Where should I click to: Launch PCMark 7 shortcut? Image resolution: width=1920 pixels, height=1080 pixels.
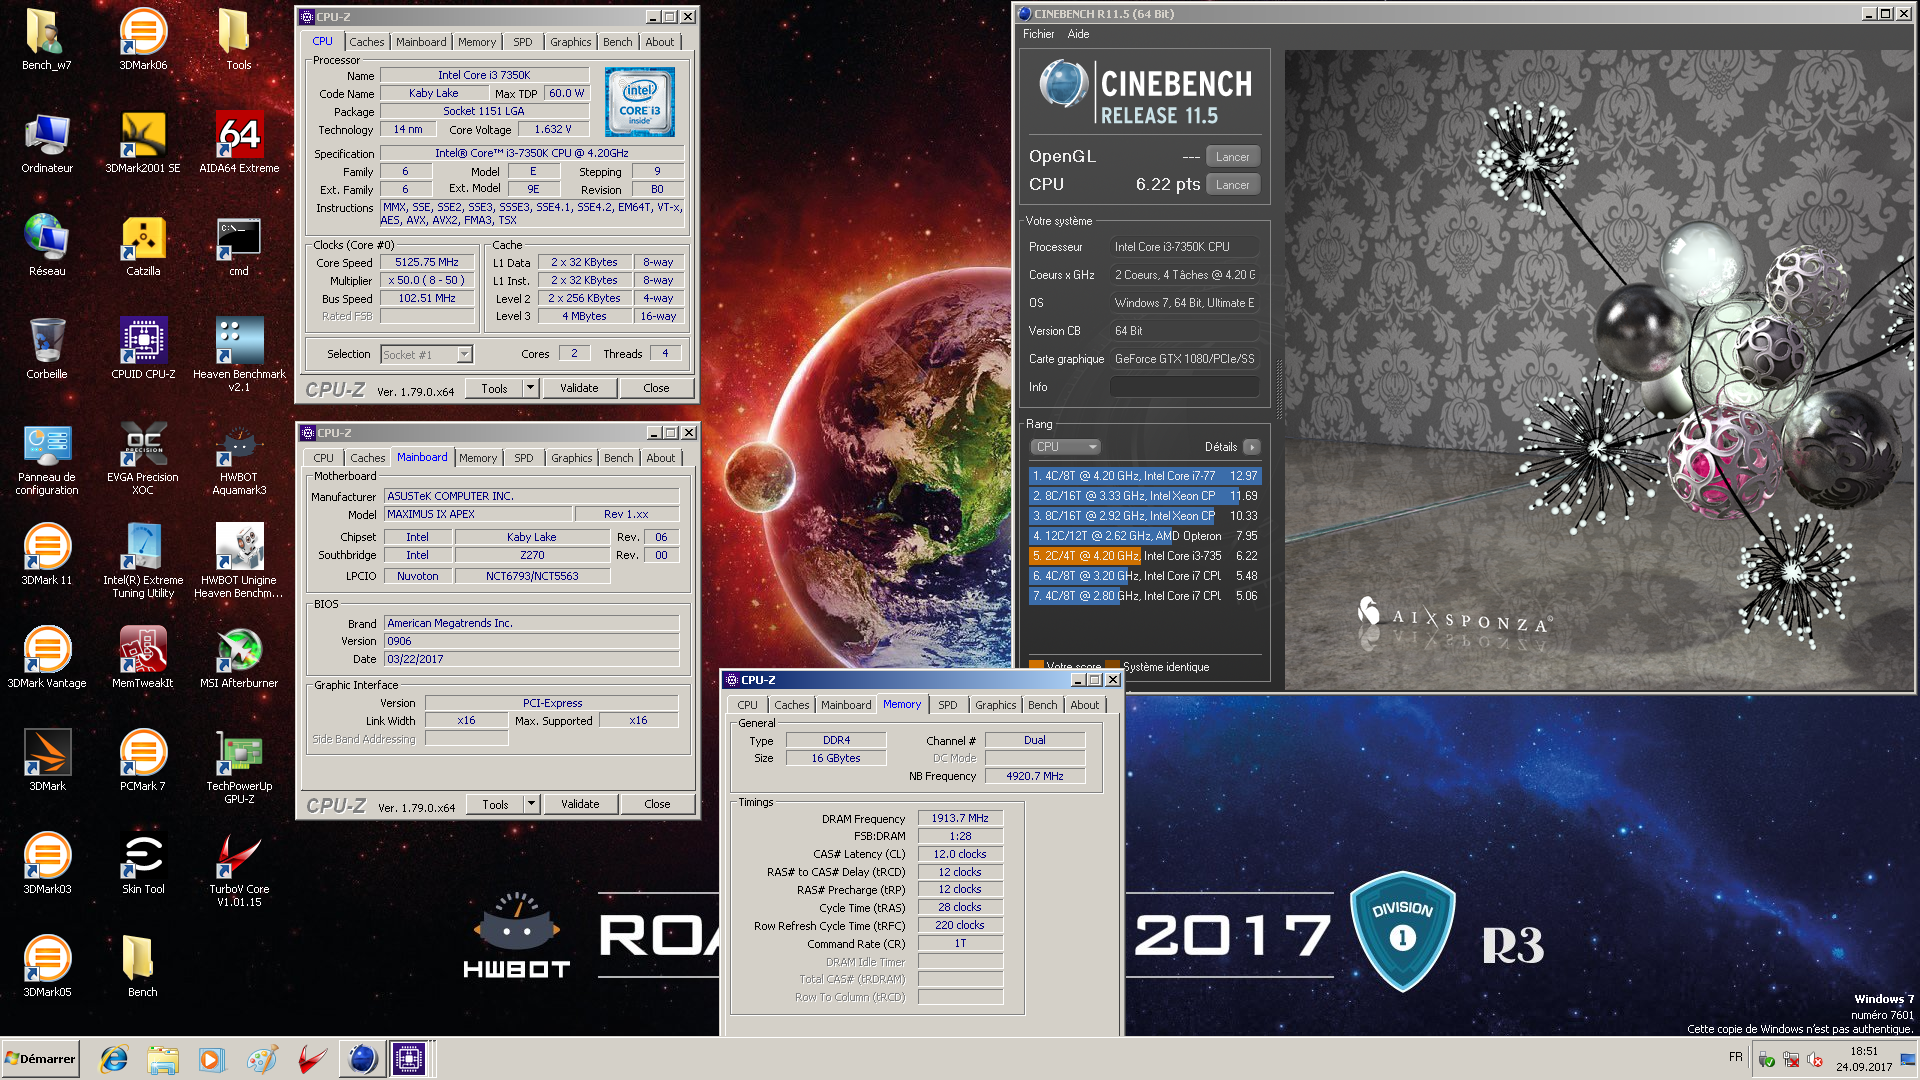point(143,761)
